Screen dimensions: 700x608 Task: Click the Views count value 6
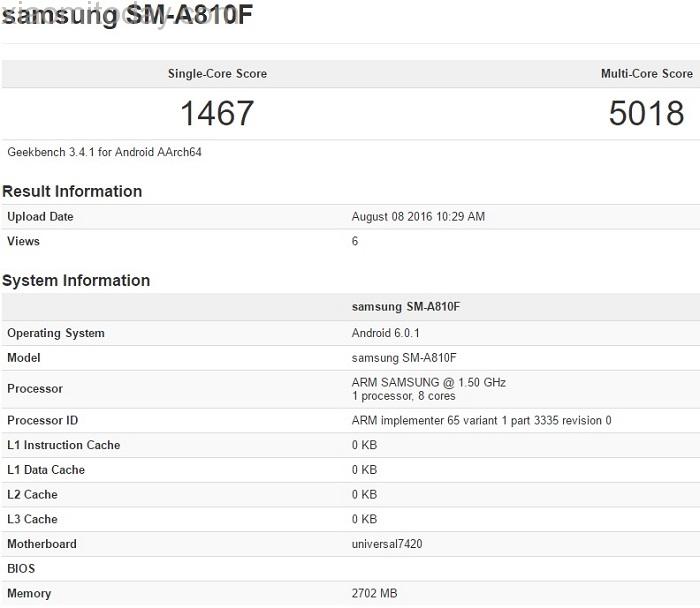pos(355,241)
